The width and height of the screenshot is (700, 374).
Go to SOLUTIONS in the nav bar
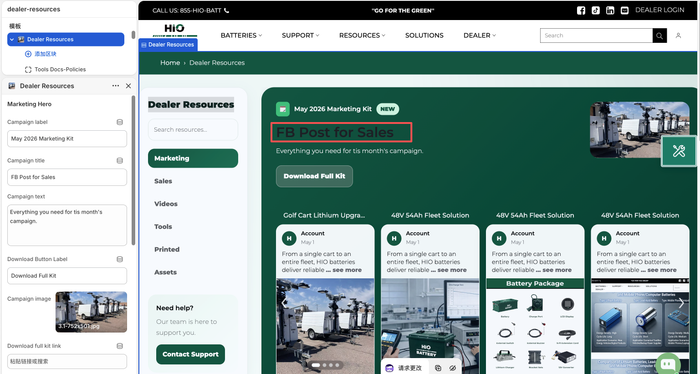(x=424, y=35)
